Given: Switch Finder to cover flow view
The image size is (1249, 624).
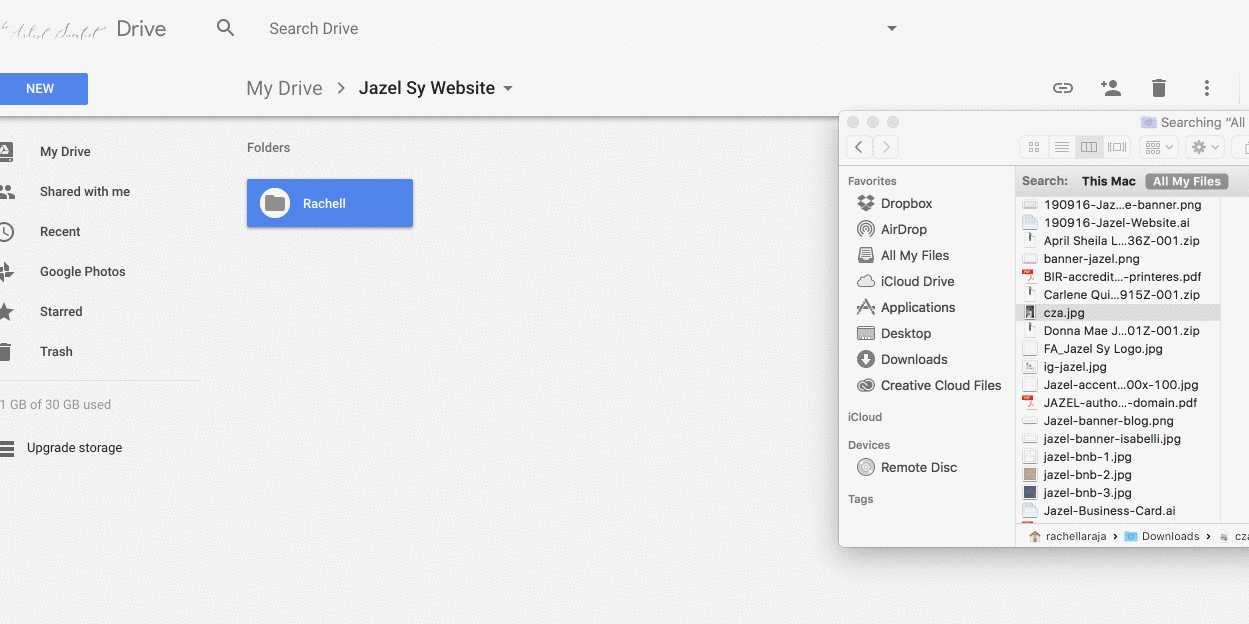Looking at the screenshot, I should click(x=1117, y=147).
